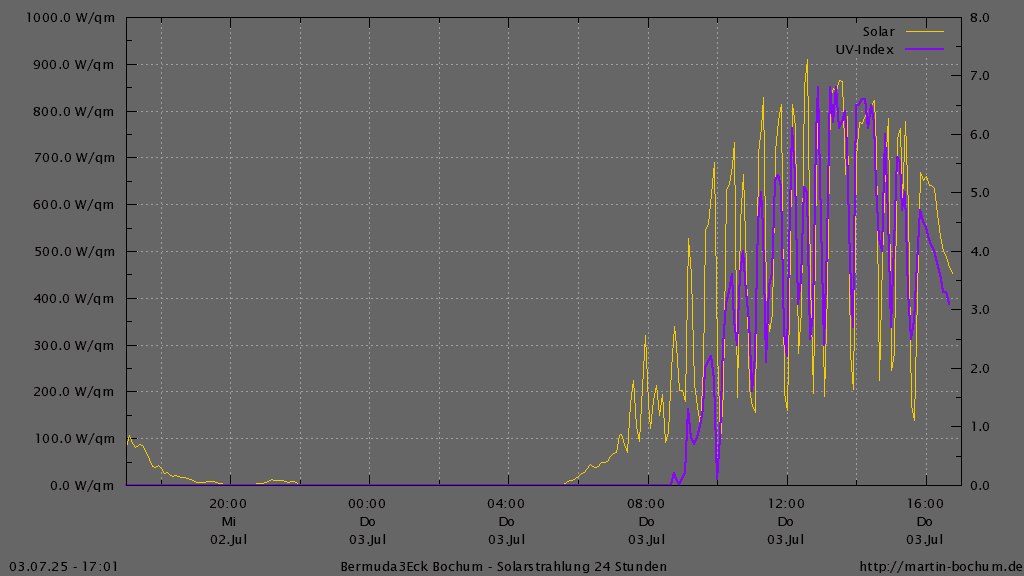This screenshot has width=1024, height=576.
Task: Click the '04:00' time axis label
Action: click(x=506, y=504)
